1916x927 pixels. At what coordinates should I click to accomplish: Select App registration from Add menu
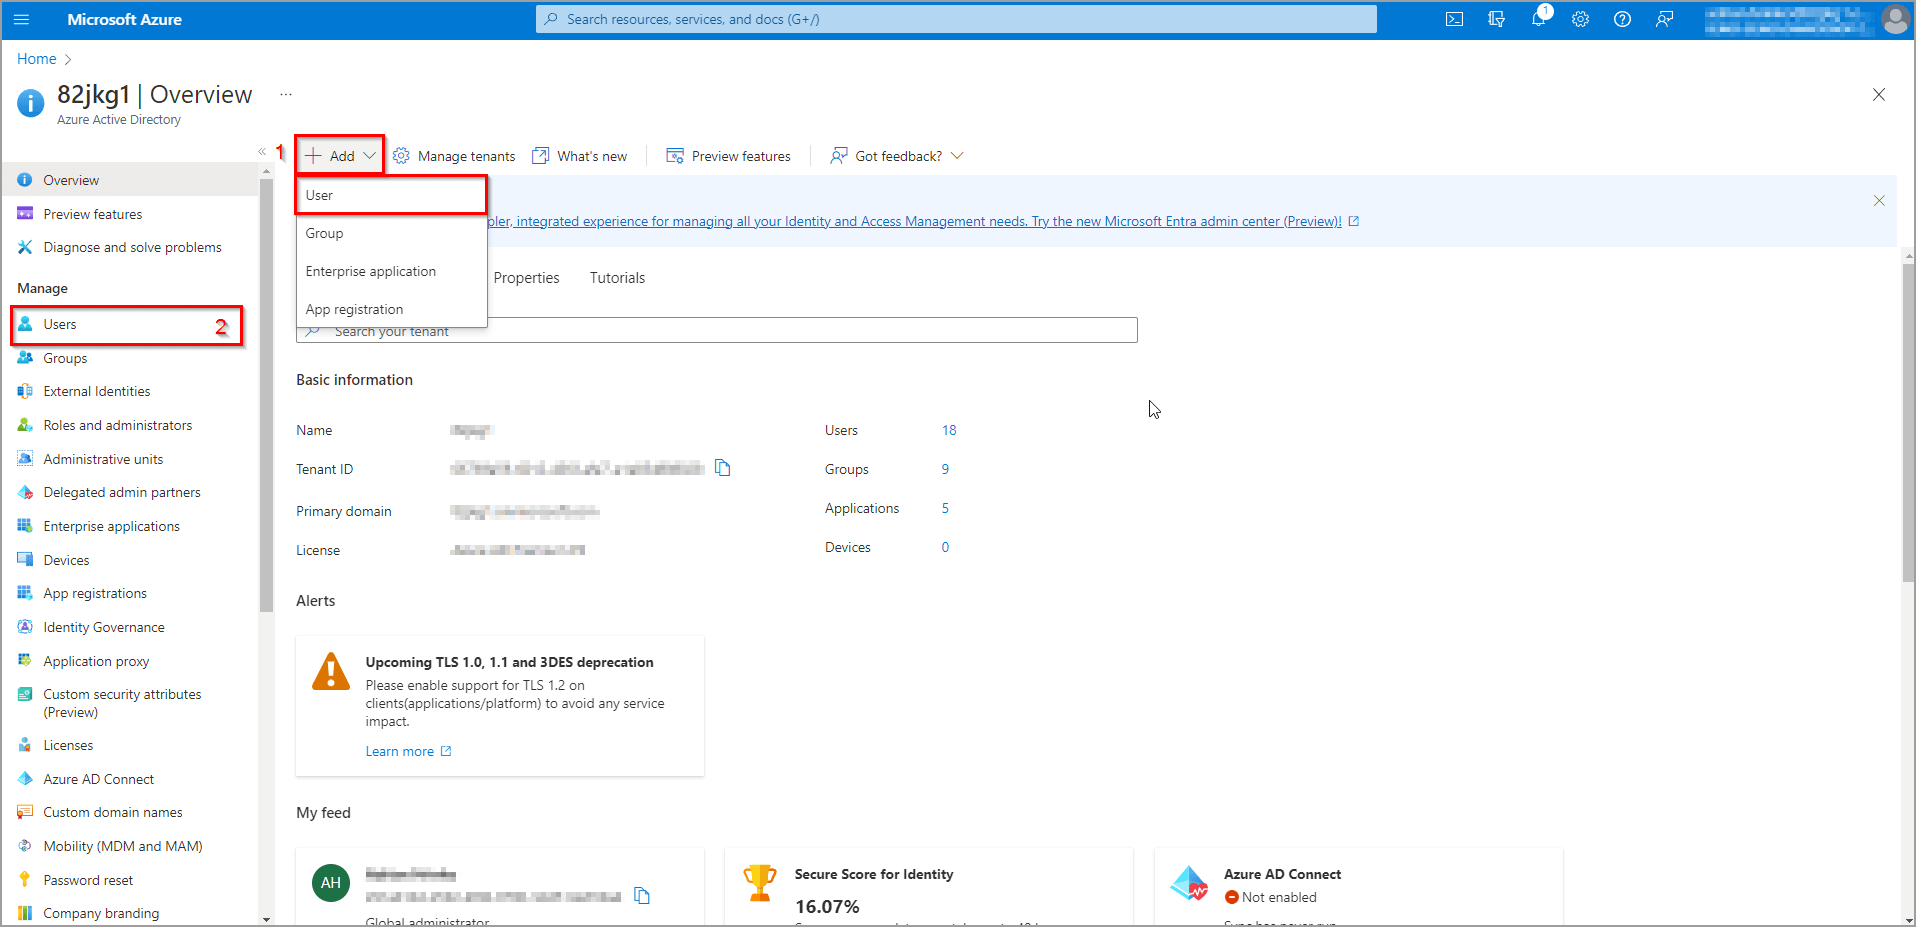(391, 309)
